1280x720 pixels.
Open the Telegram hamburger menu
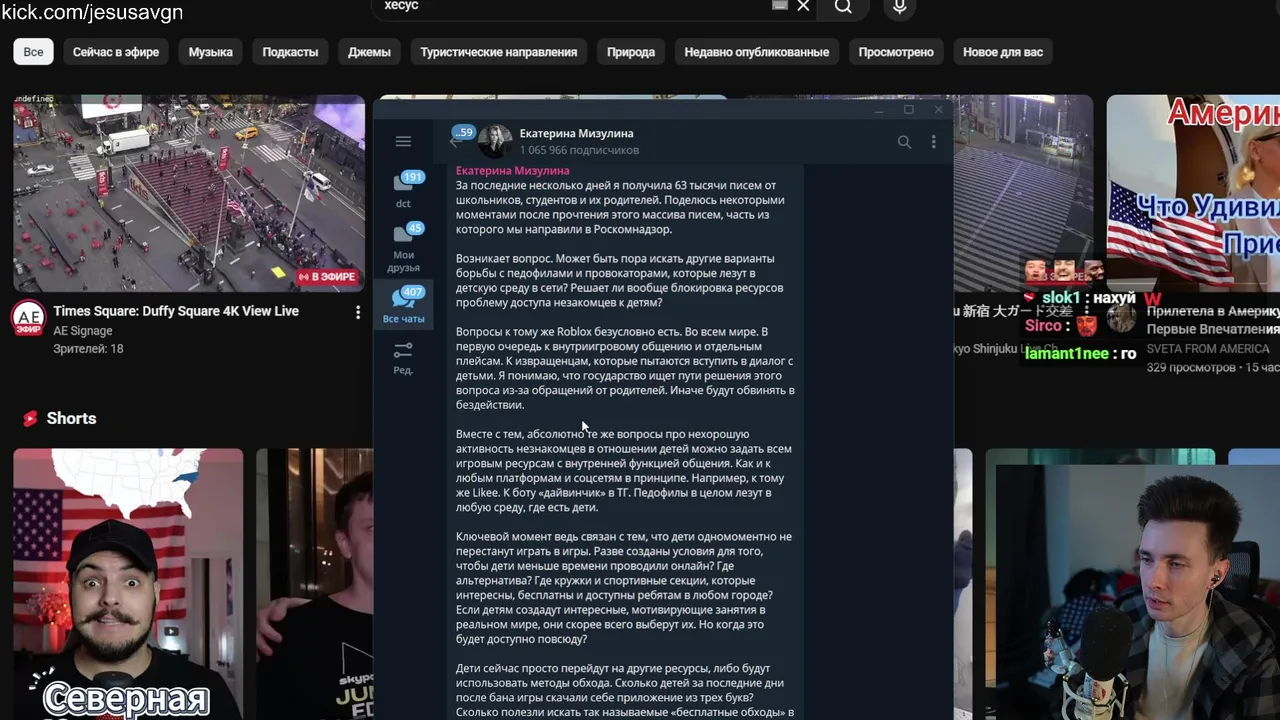(403, 142)
